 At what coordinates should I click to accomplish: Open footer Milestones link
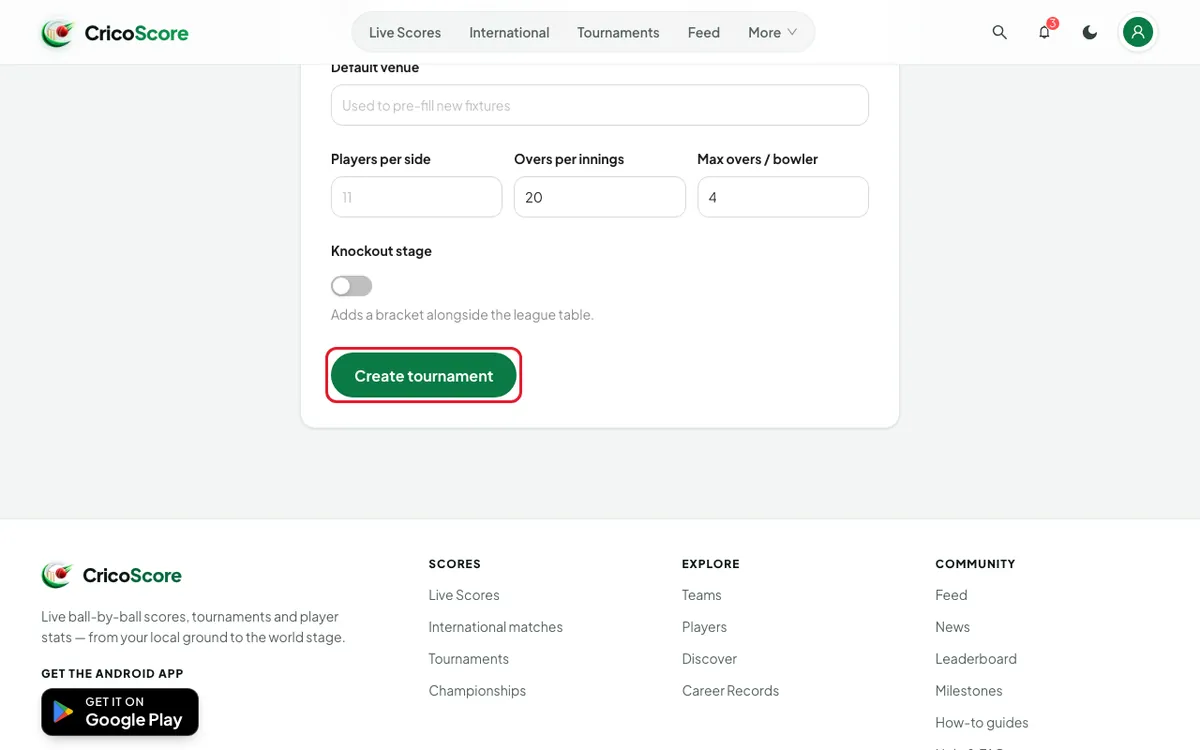pos(969,691)
